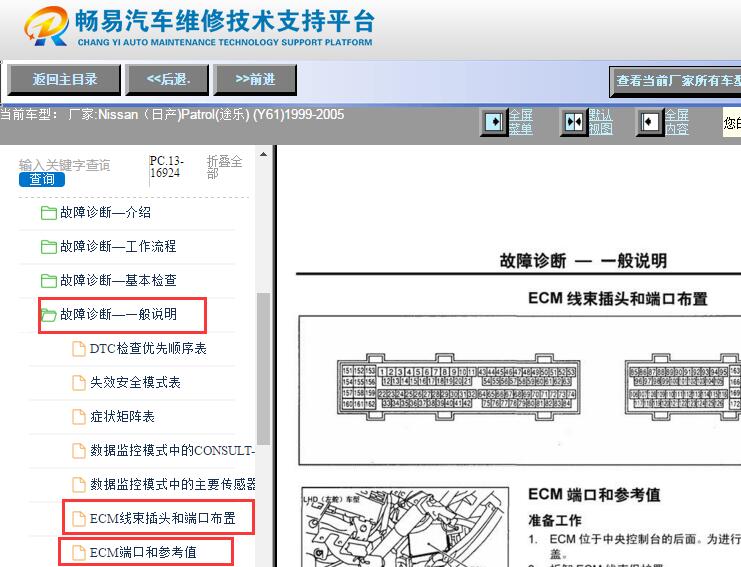Click page icon beside DTC检查优先顺序表

click(x=78, y=349)
